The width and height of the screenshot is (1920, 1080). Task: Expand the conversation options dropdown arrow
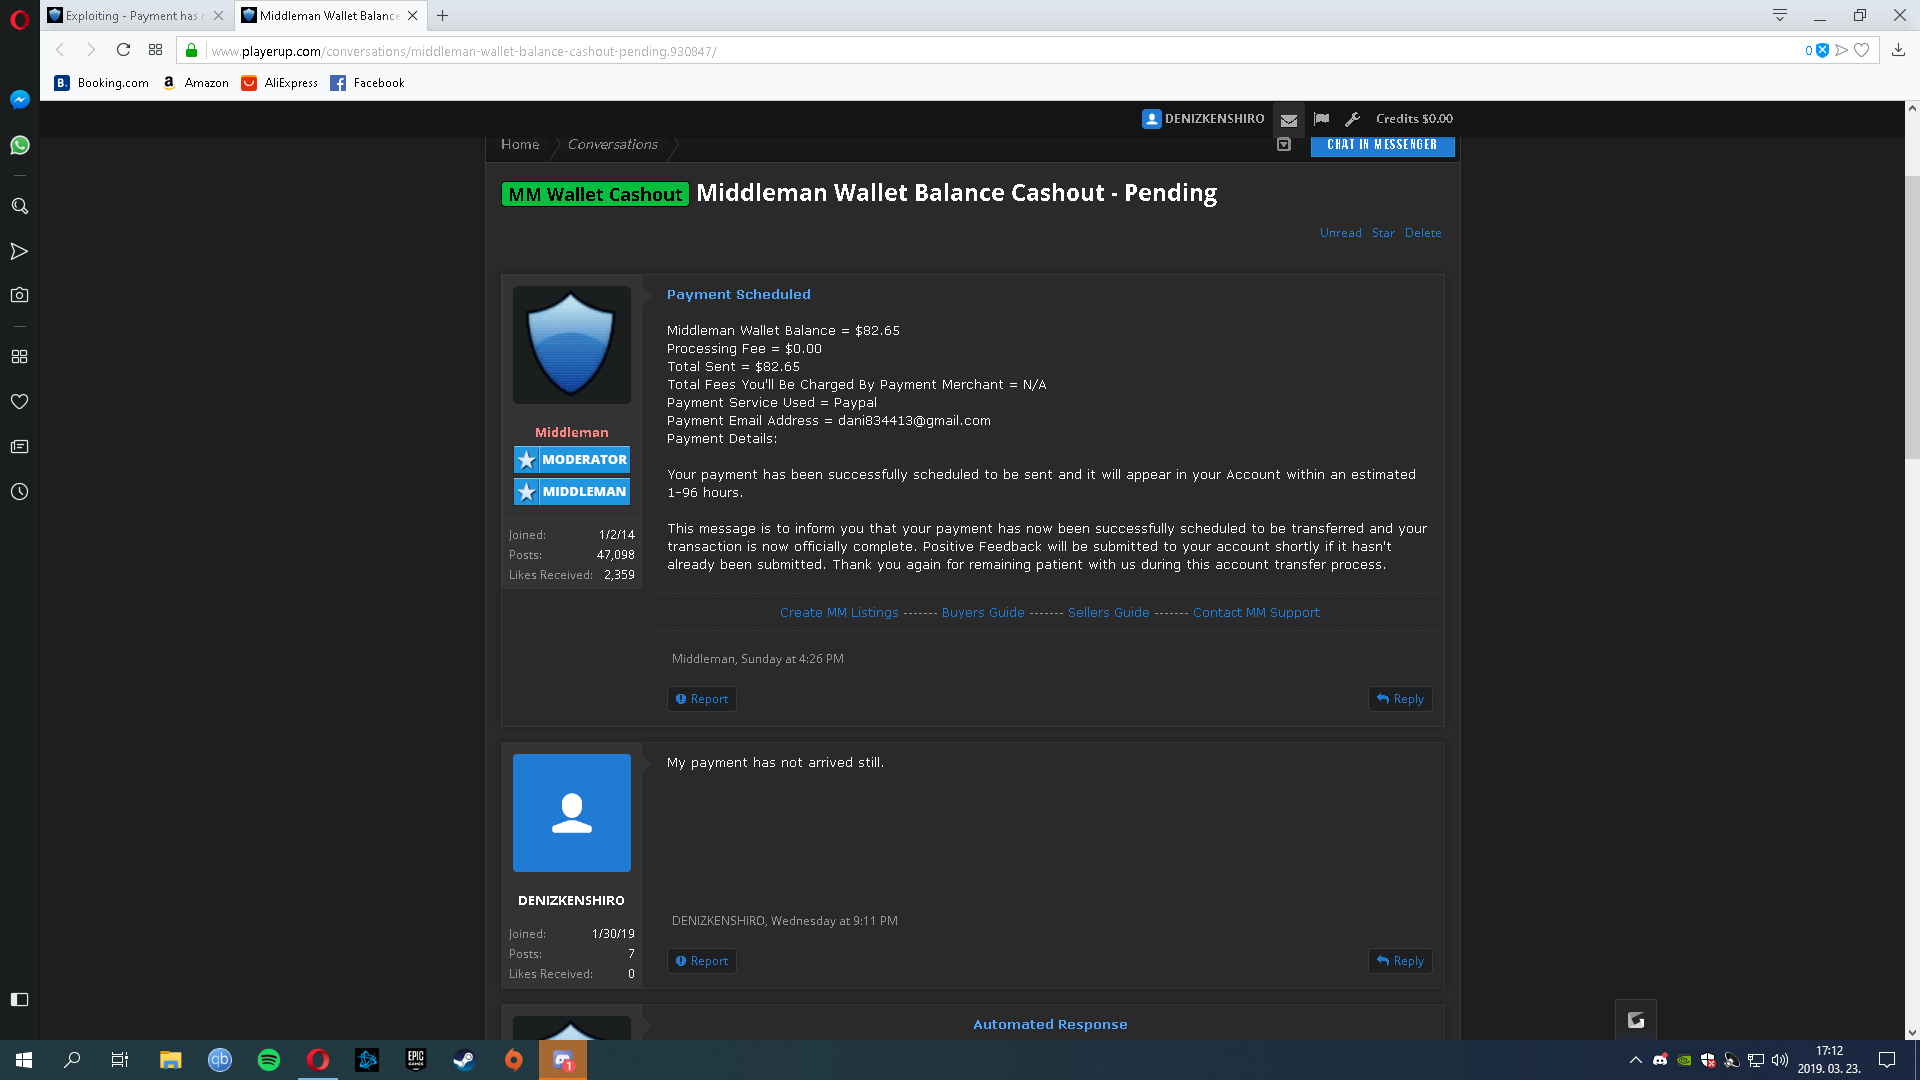(1284, 145)
